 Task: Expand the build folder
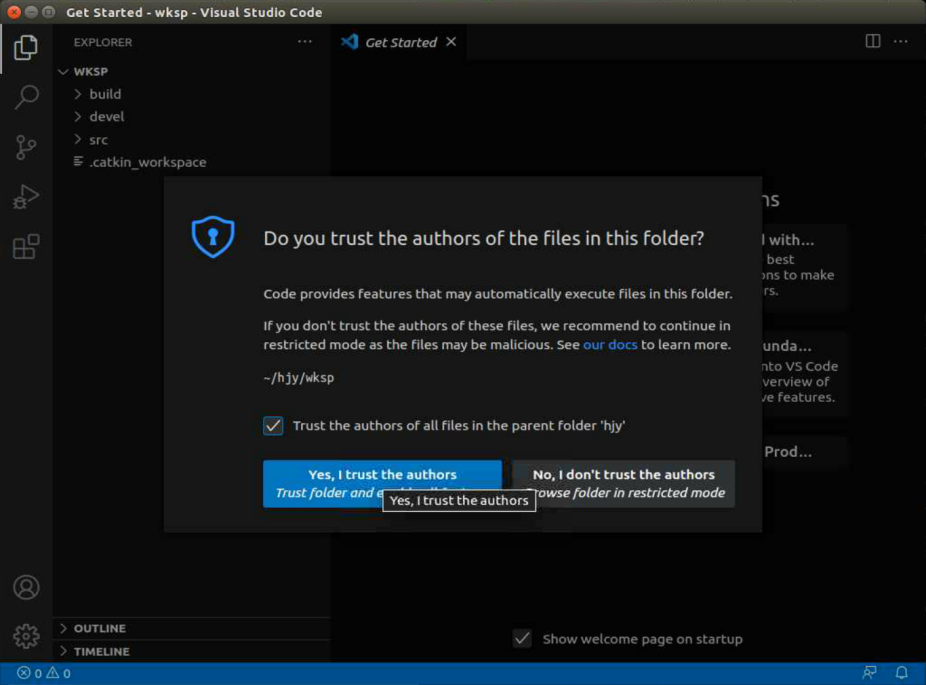pyautogui.click(x=77, y=94)
